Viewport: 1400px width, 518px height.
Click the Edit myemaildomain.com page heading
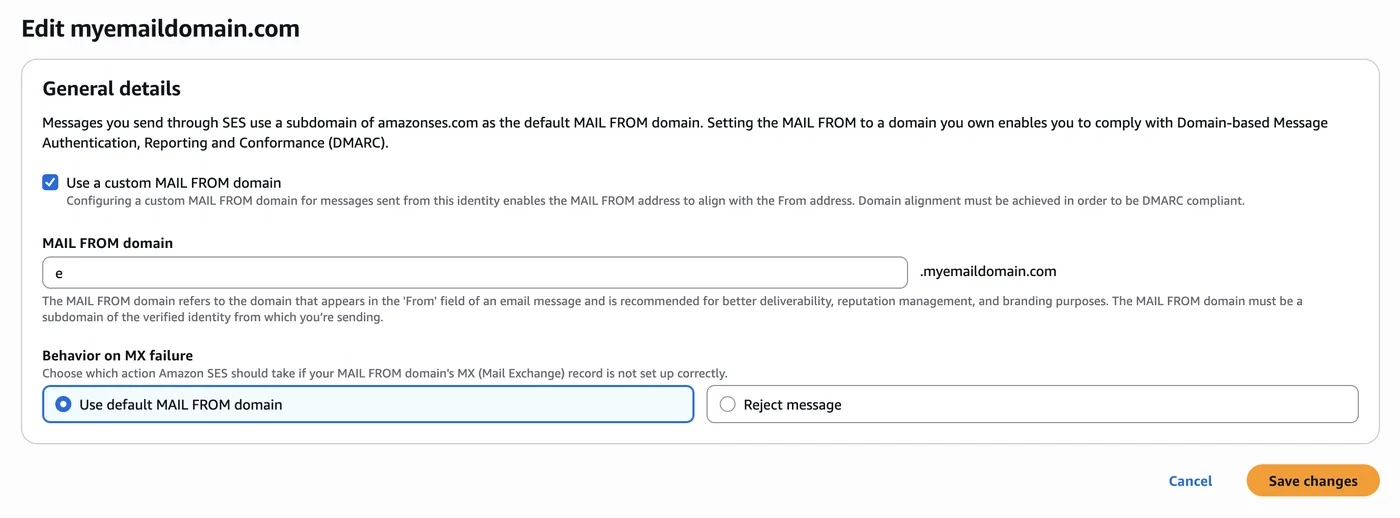tap(161, 28)
